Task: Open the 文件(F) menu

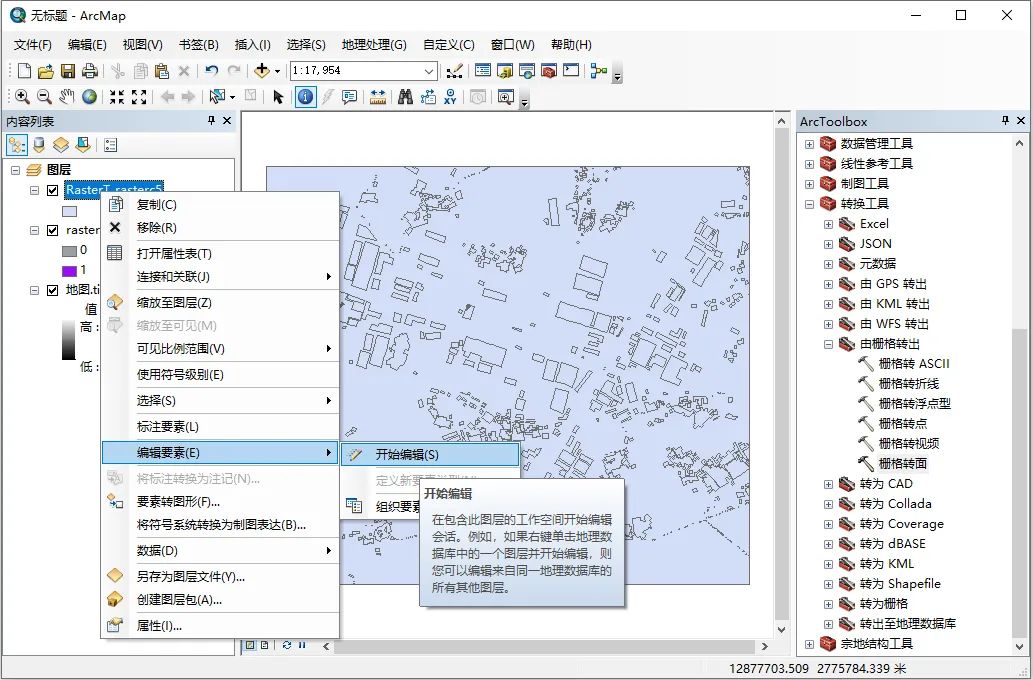Action: [x=32, y=45]
